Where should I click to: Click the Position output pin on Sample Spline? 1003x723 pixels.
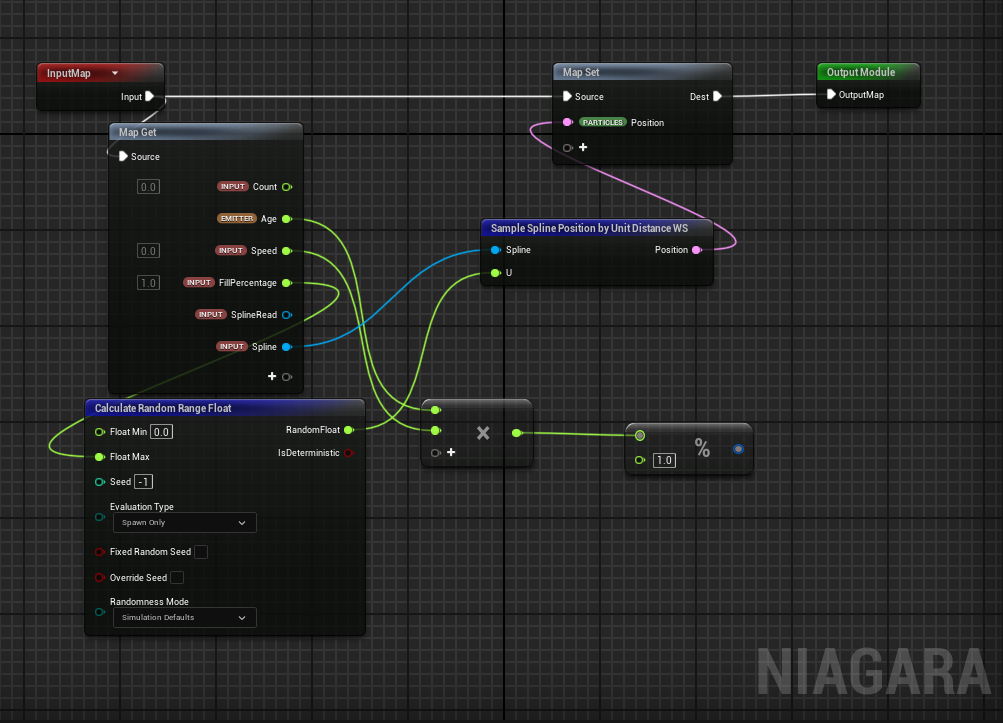697,250
